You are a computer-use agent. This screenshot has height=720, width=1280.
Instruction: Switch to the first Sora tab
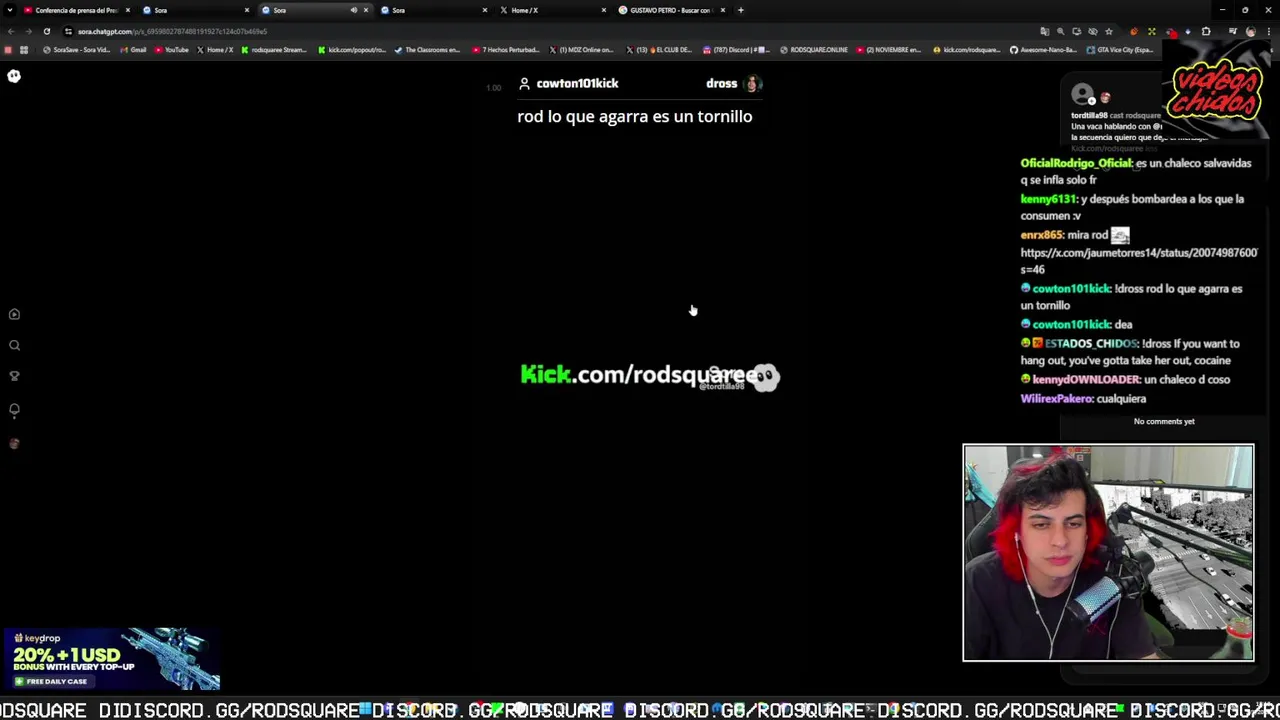[195, 10]
